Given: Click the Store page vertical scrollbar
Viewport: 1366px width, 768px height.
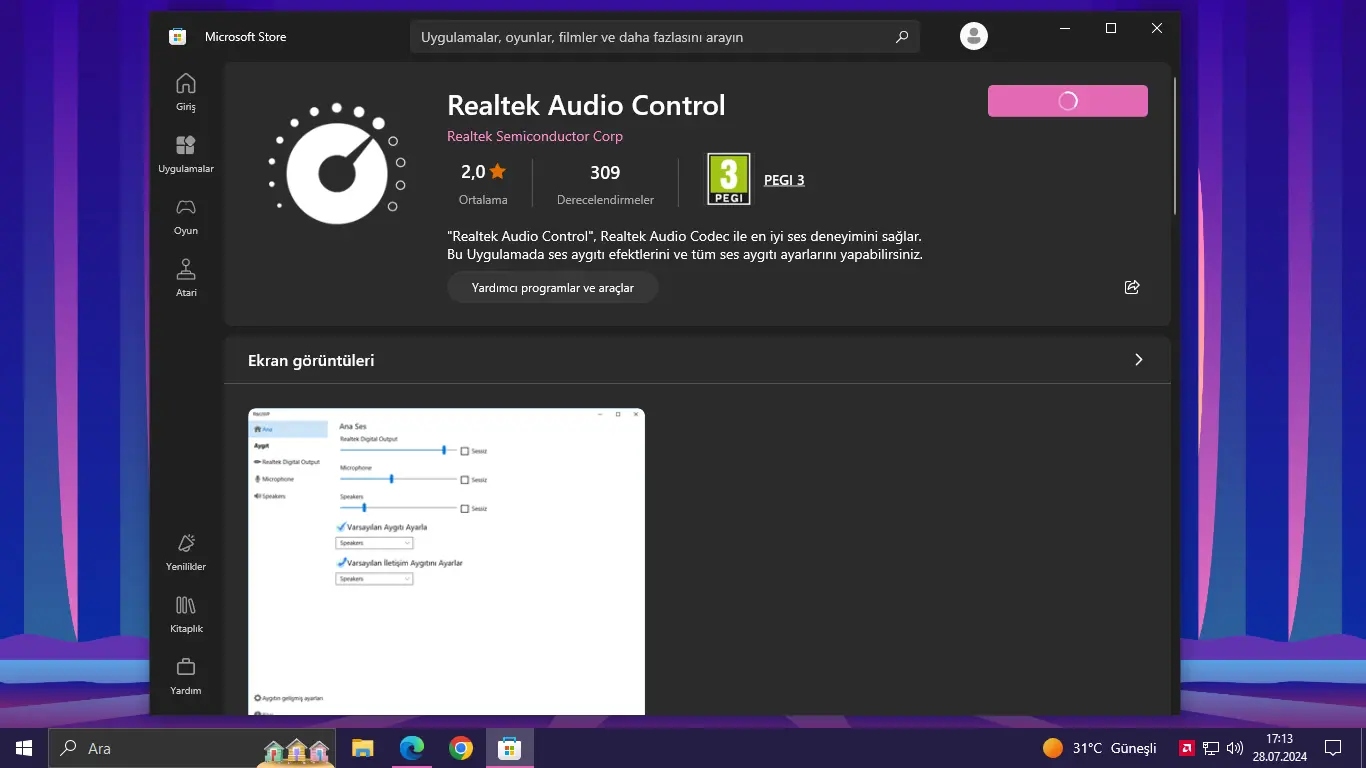Looking at the screenshot, I should pyautogui.click(x=1175, y=145).
